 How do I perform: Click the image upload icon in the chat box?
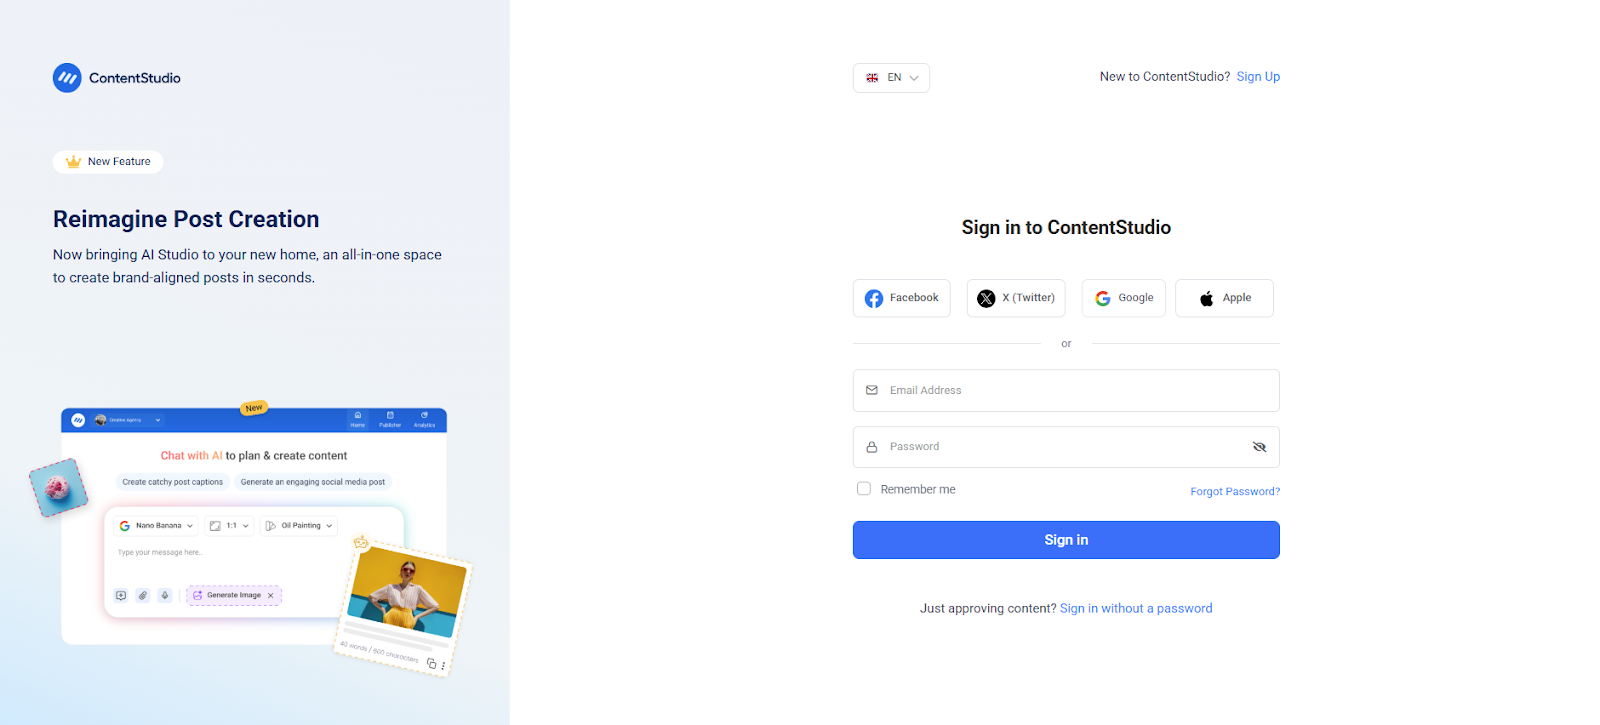click(x=121, y=594)
